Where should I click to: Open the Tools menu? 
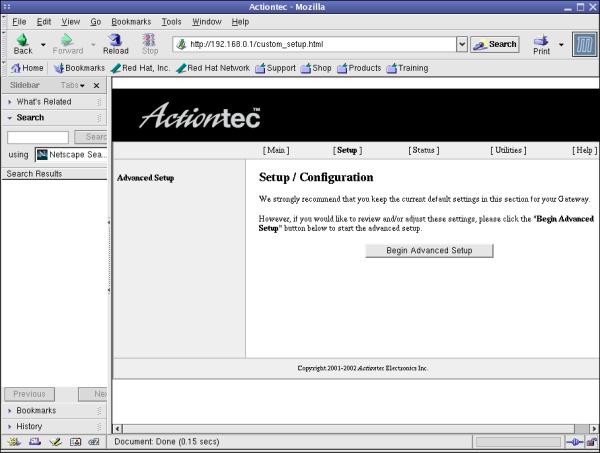[171, 22]
